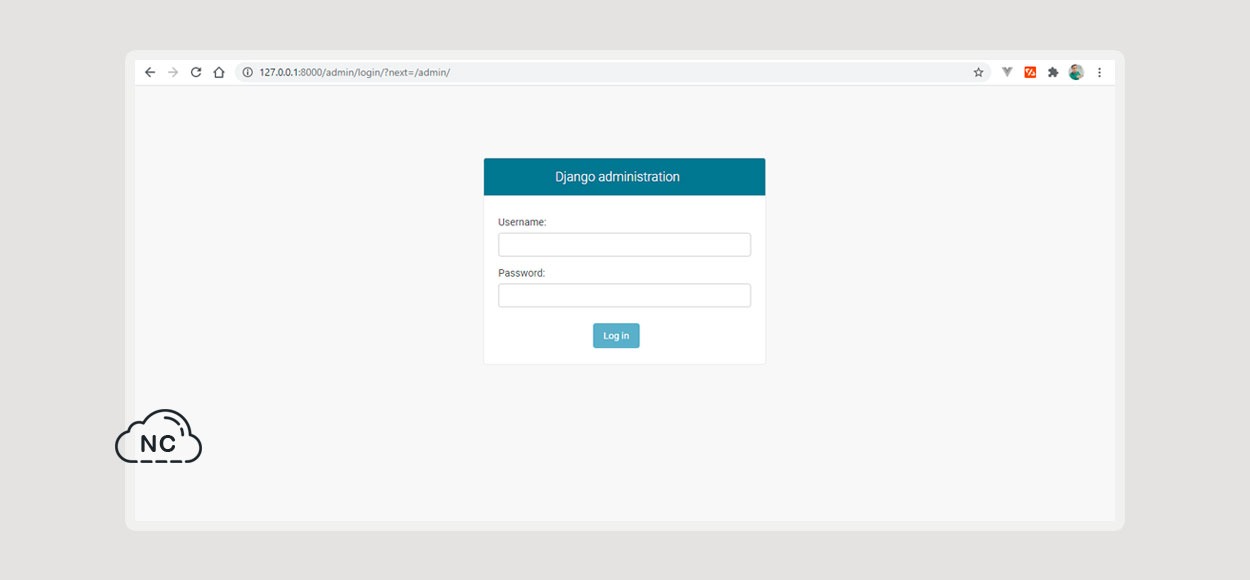Bookmark this page with the star icon
The width and height of the screenshot is (1250, 580).
978,72
